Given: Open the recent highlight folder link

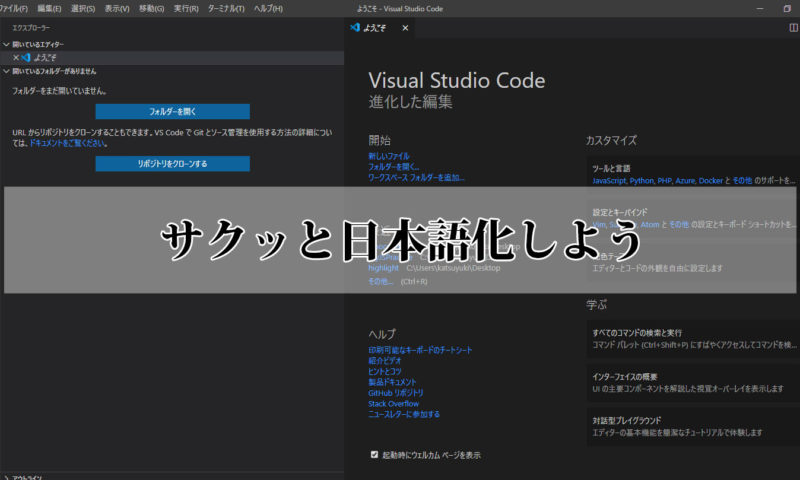Looking at the screenshot, I should [x=383, y=268].
